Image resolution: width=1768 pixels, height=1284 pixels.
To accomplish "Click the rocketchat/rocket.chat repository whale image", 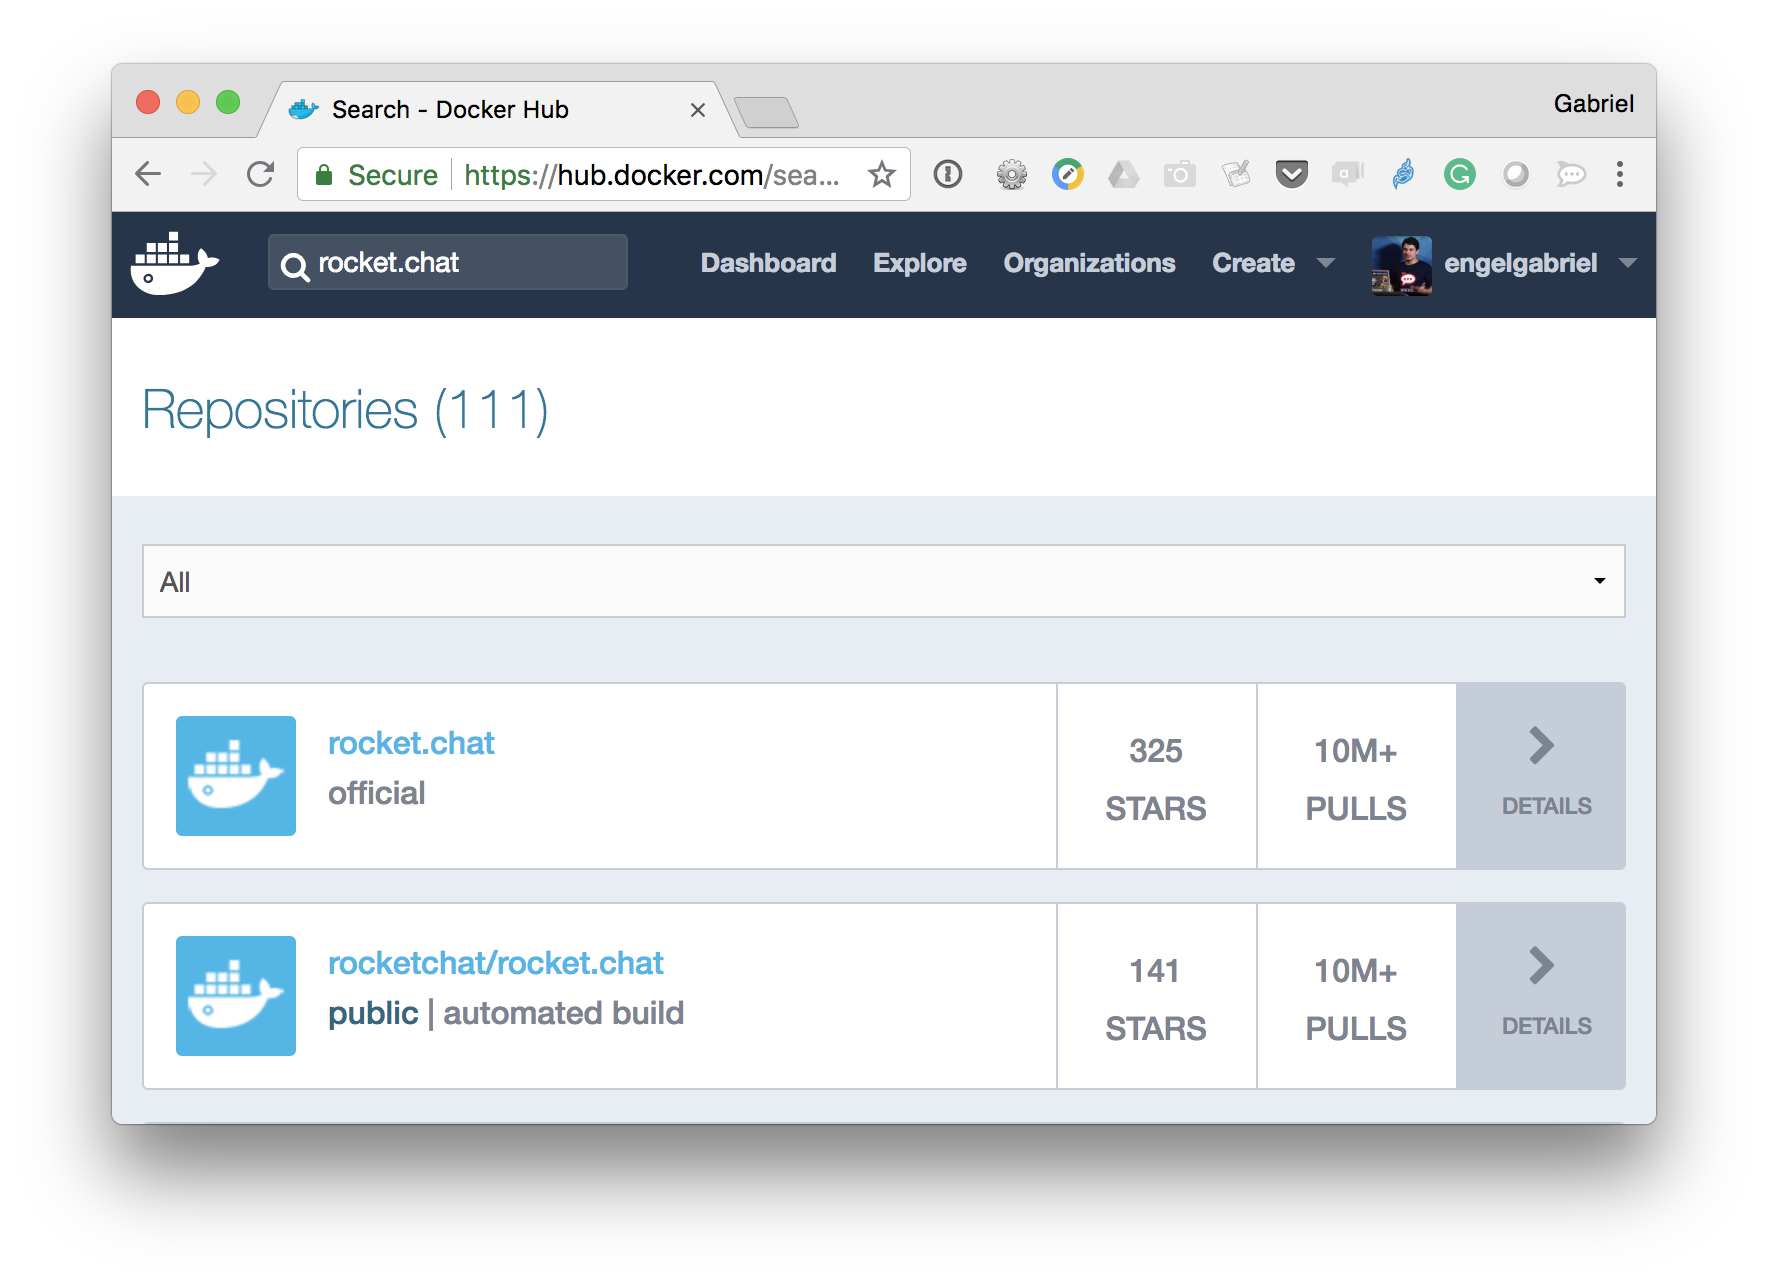I will tap(236, 996).
